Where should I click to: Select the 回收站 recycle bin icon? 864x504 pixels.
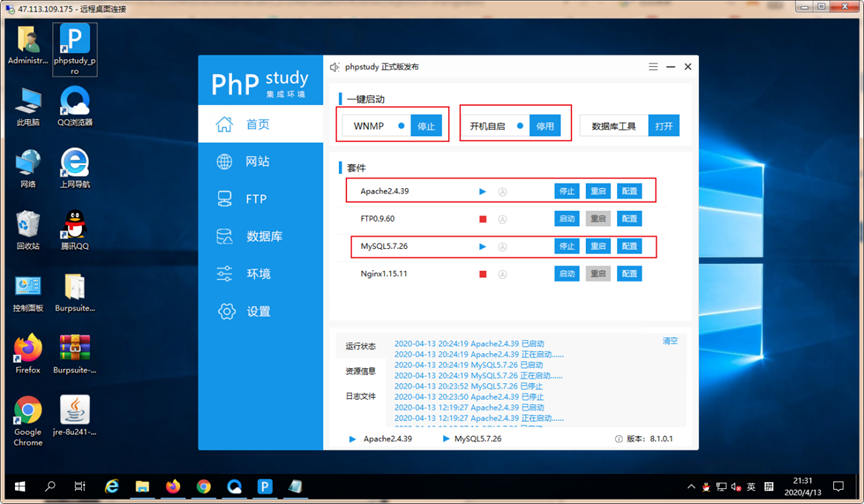coord(28,230)
